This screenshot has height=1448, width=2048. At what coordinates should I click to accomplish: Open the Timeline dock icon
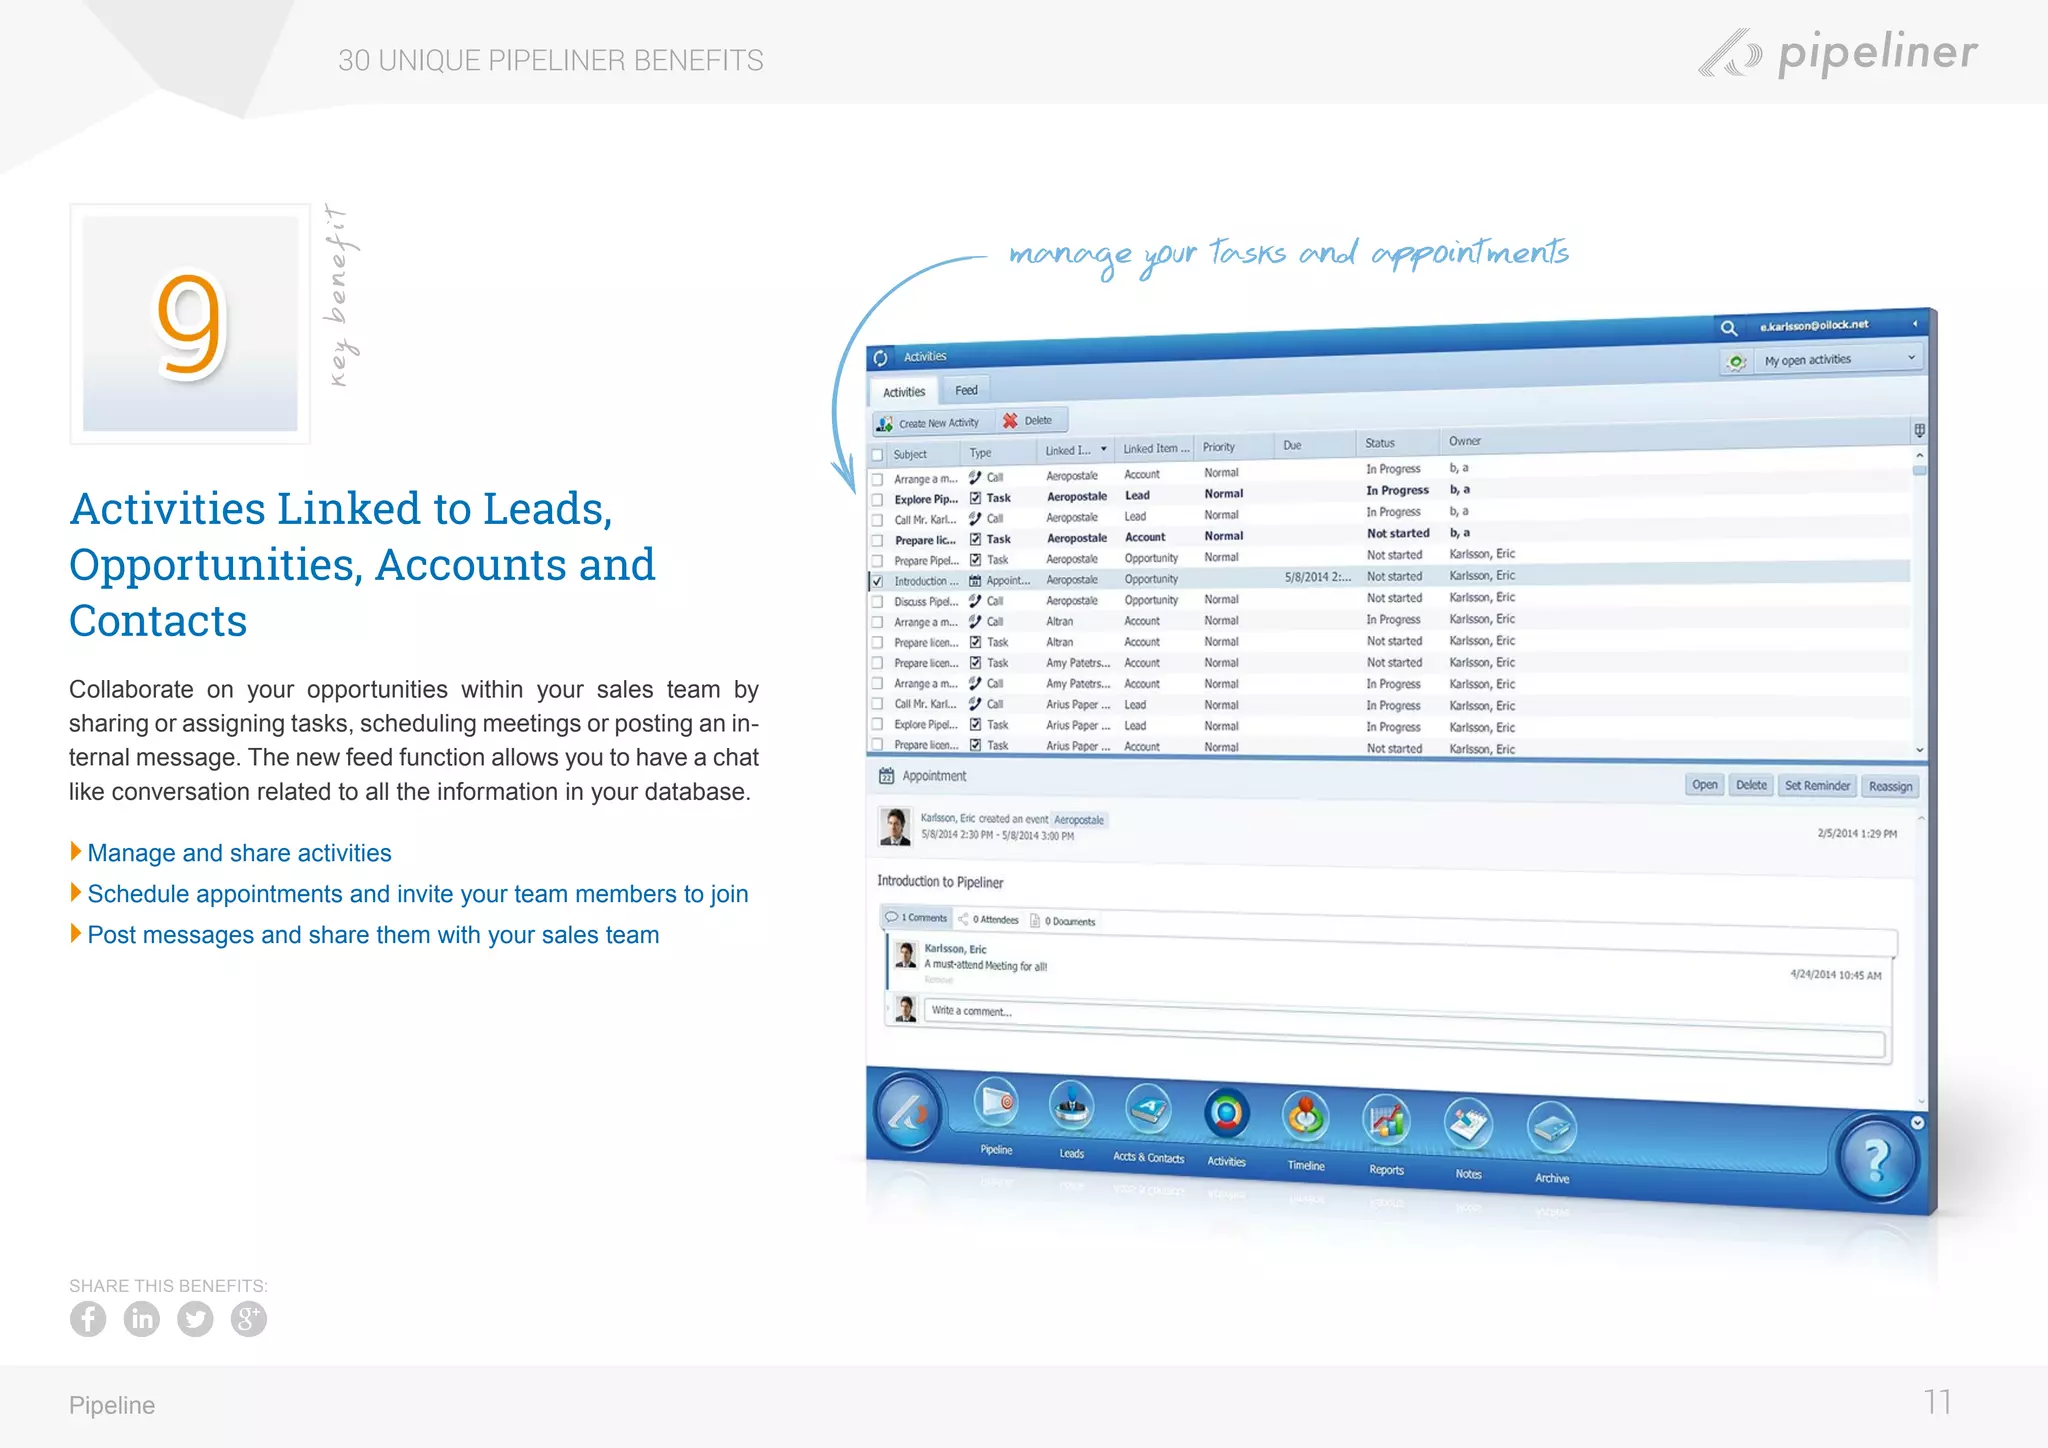[x=1306, y=1119]
